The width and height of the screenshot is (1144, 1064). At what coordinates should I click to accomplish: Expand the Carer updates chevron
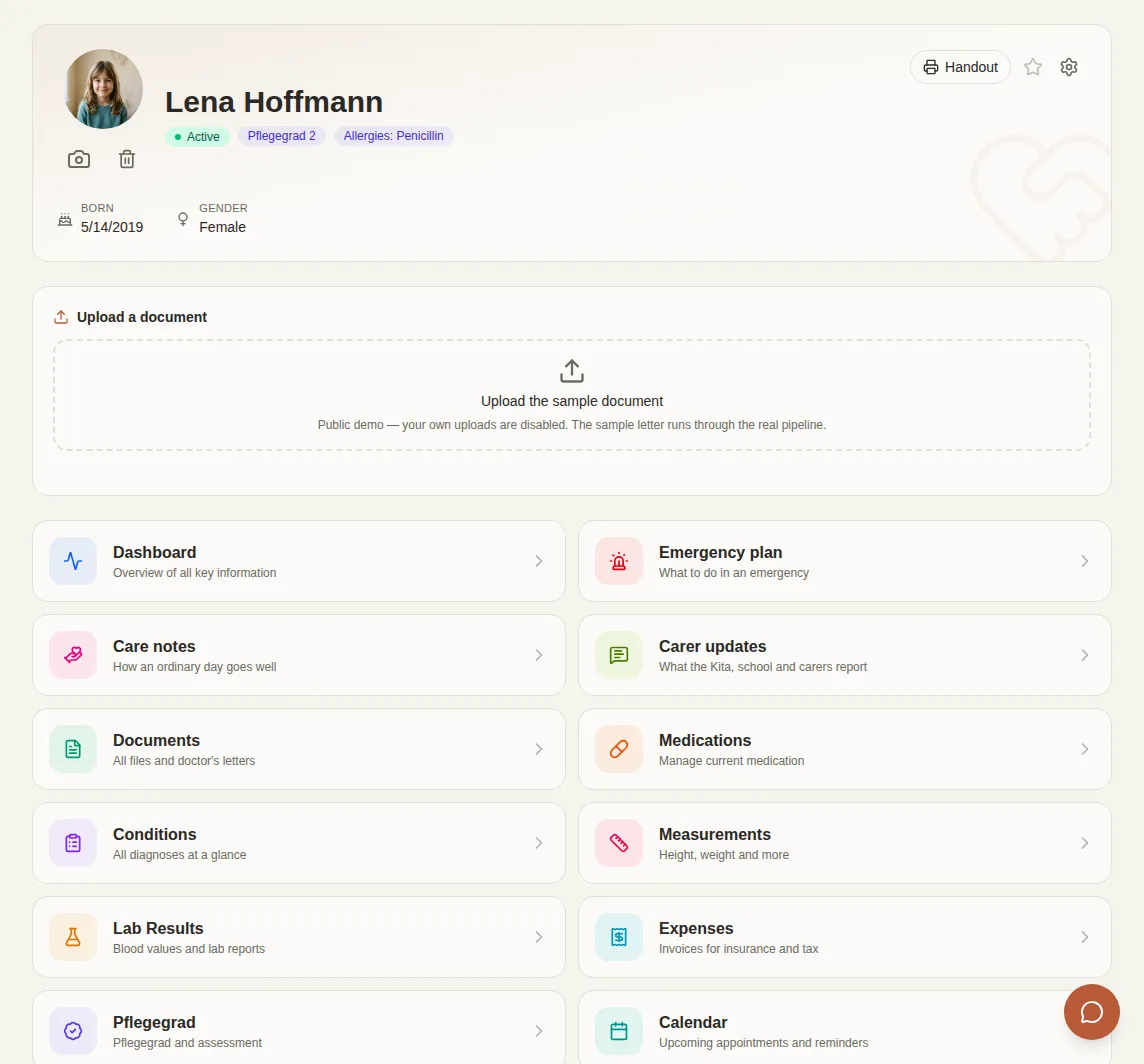tap(1085, 655)
